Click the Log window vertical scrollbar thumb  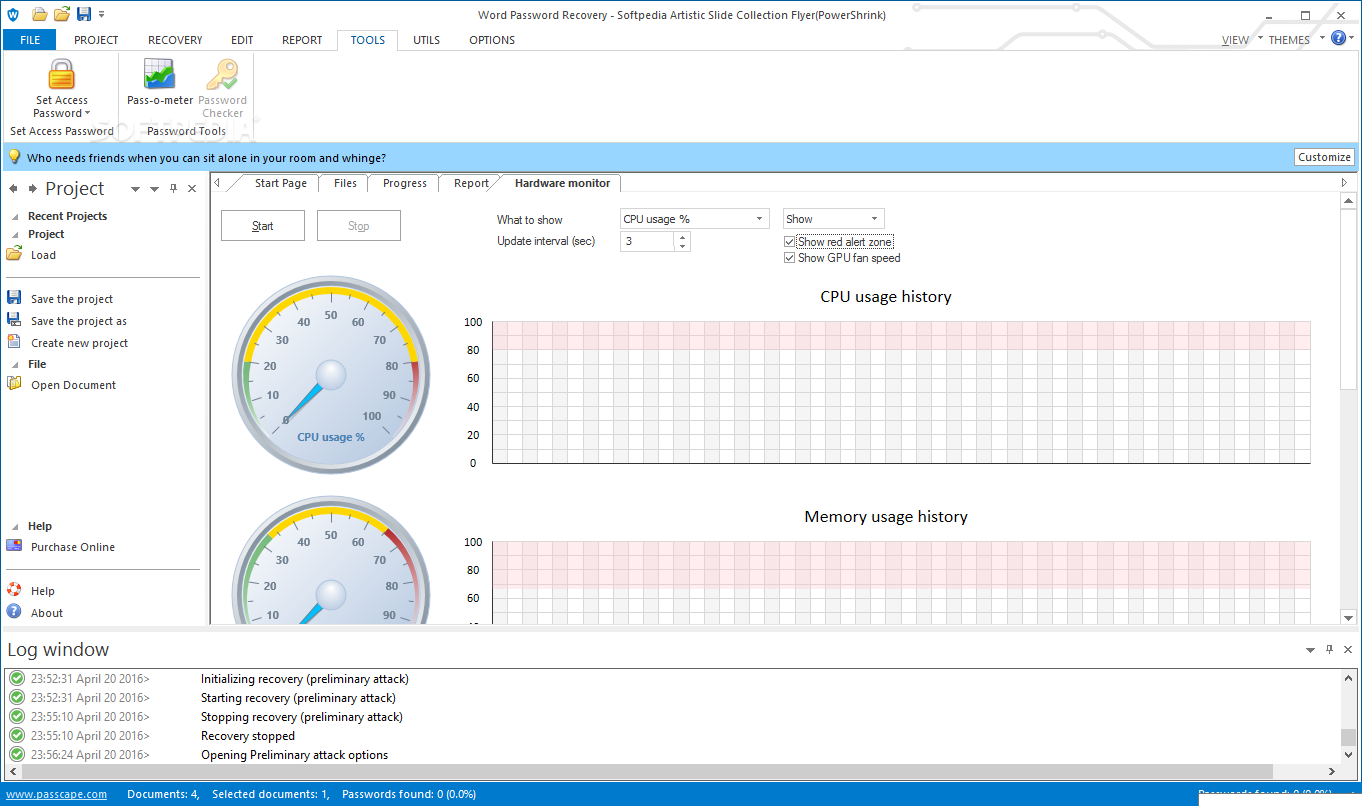tap(1348, 737)
